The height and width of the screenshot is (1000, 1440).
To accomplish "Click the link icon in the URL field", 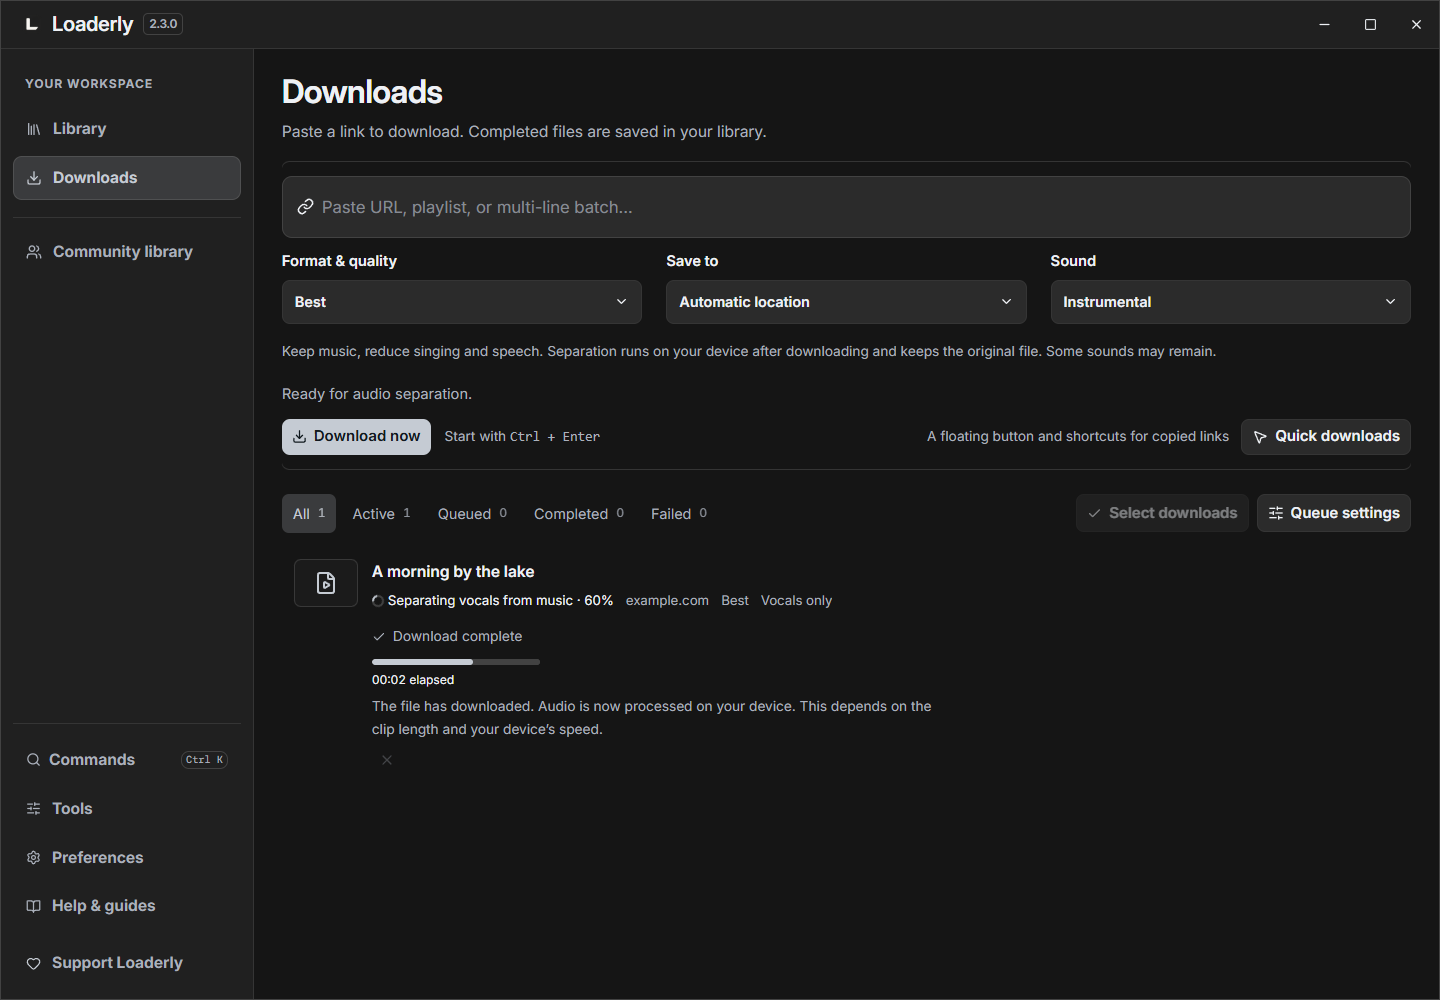I will [306, 207].
